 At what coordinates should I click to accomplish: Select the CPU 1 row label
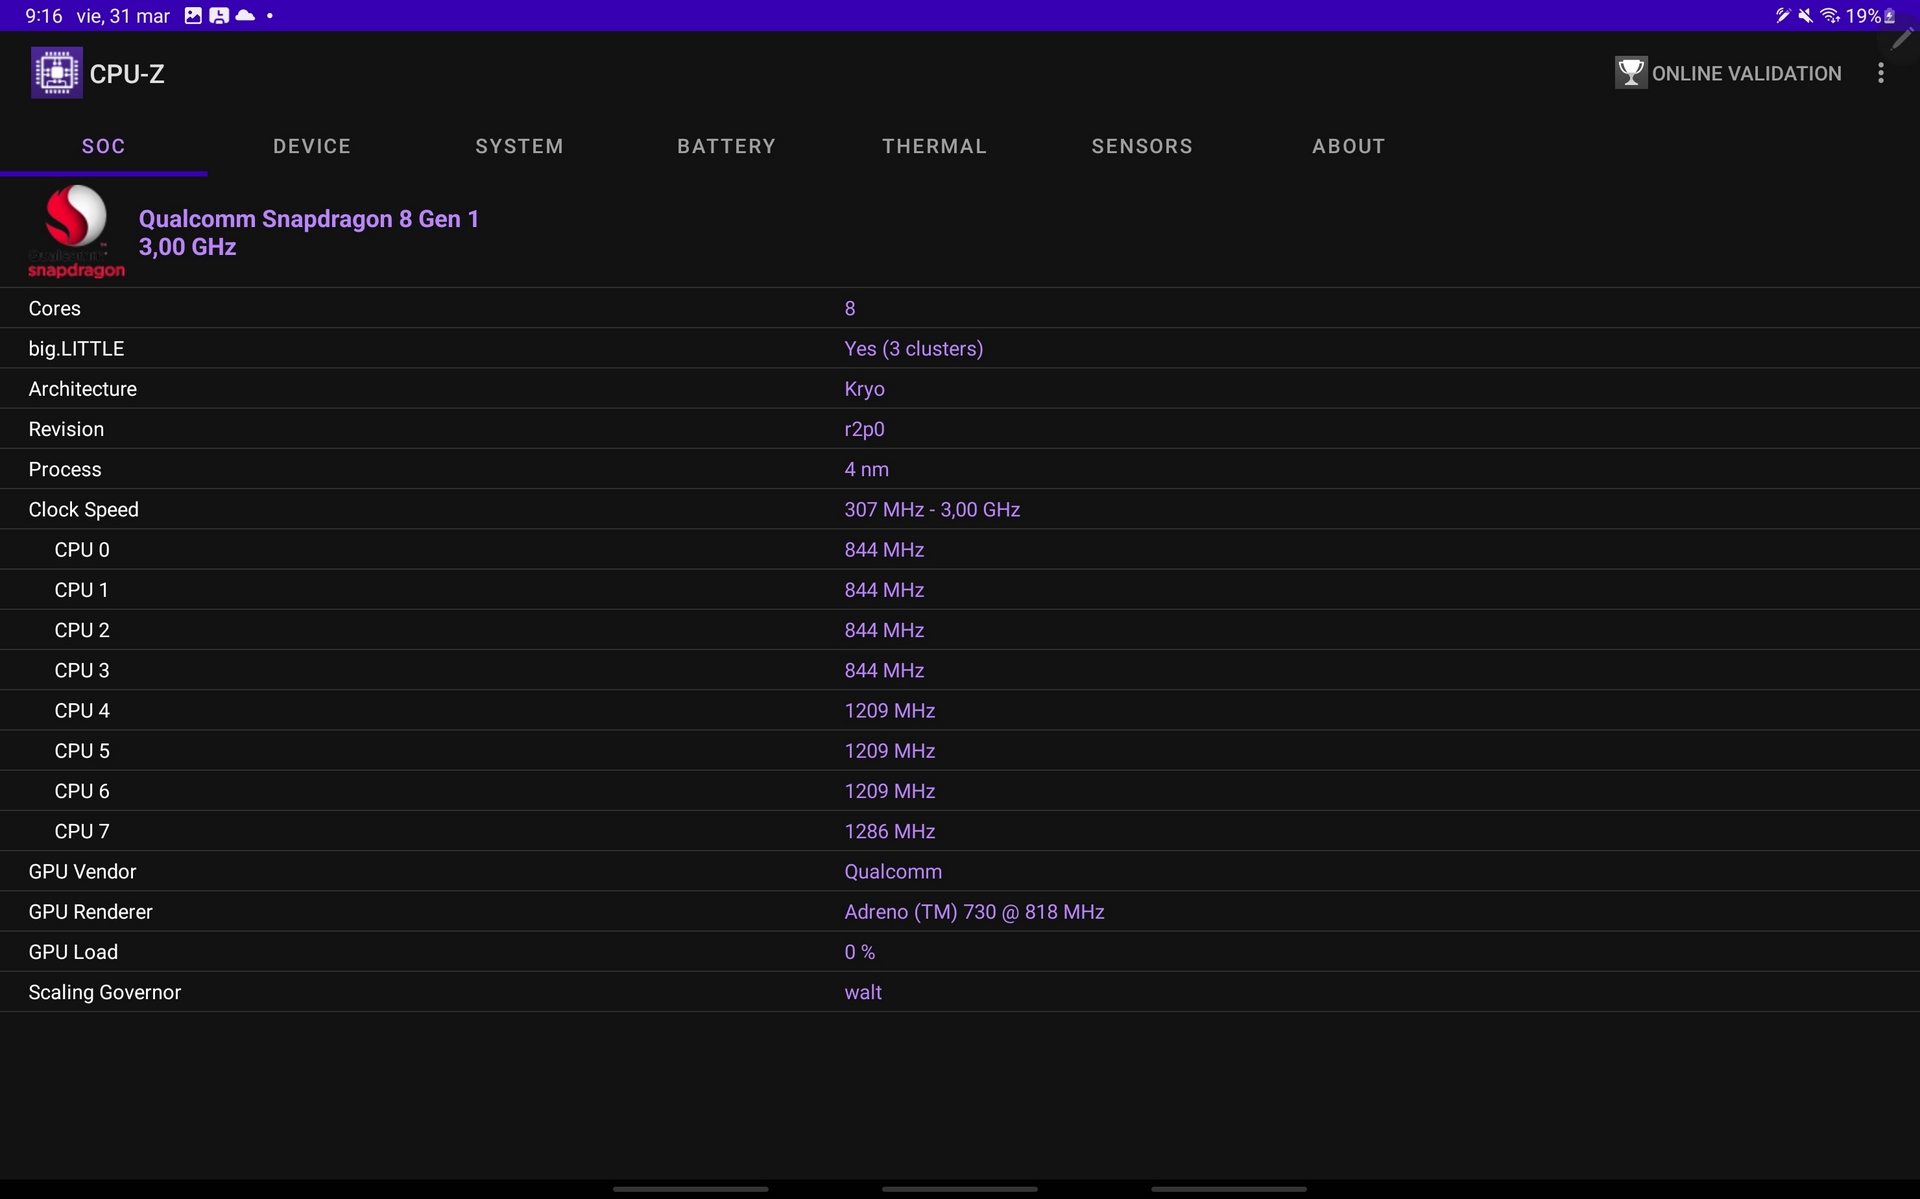click(81, 590)
